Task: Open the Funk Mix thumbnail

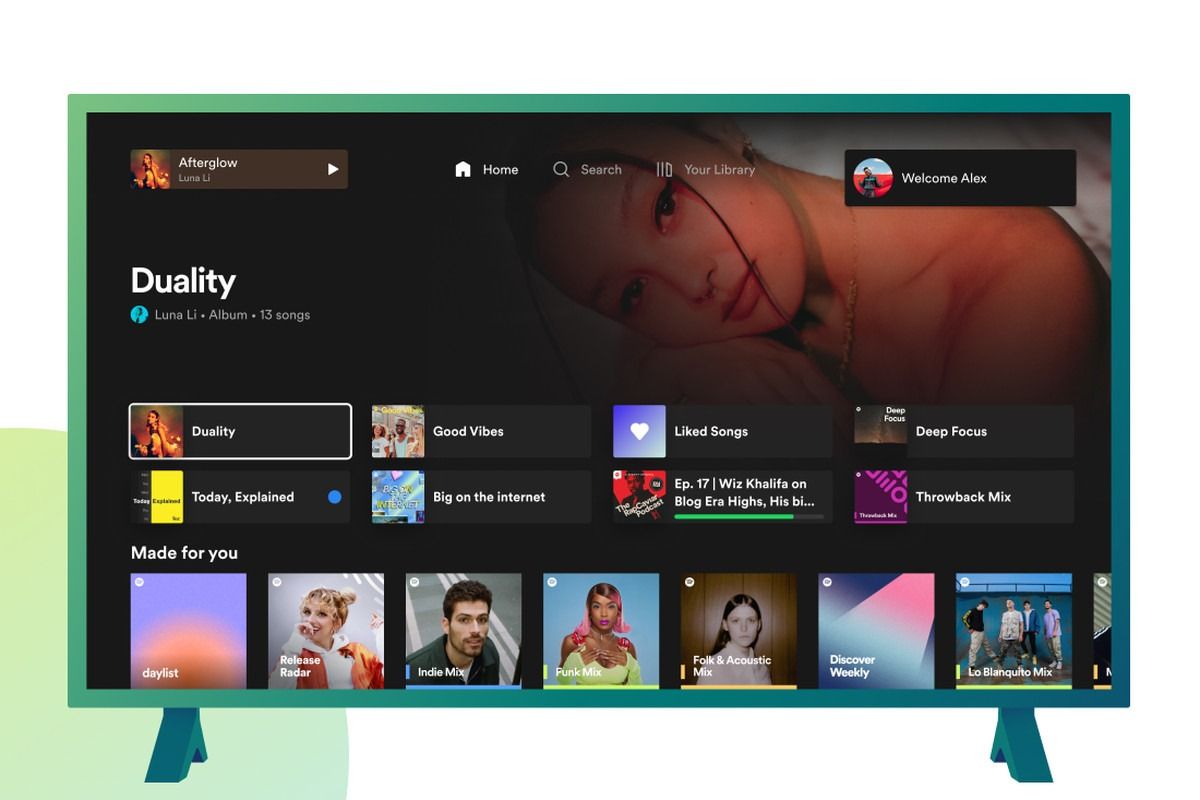Action: click(600, 628)
